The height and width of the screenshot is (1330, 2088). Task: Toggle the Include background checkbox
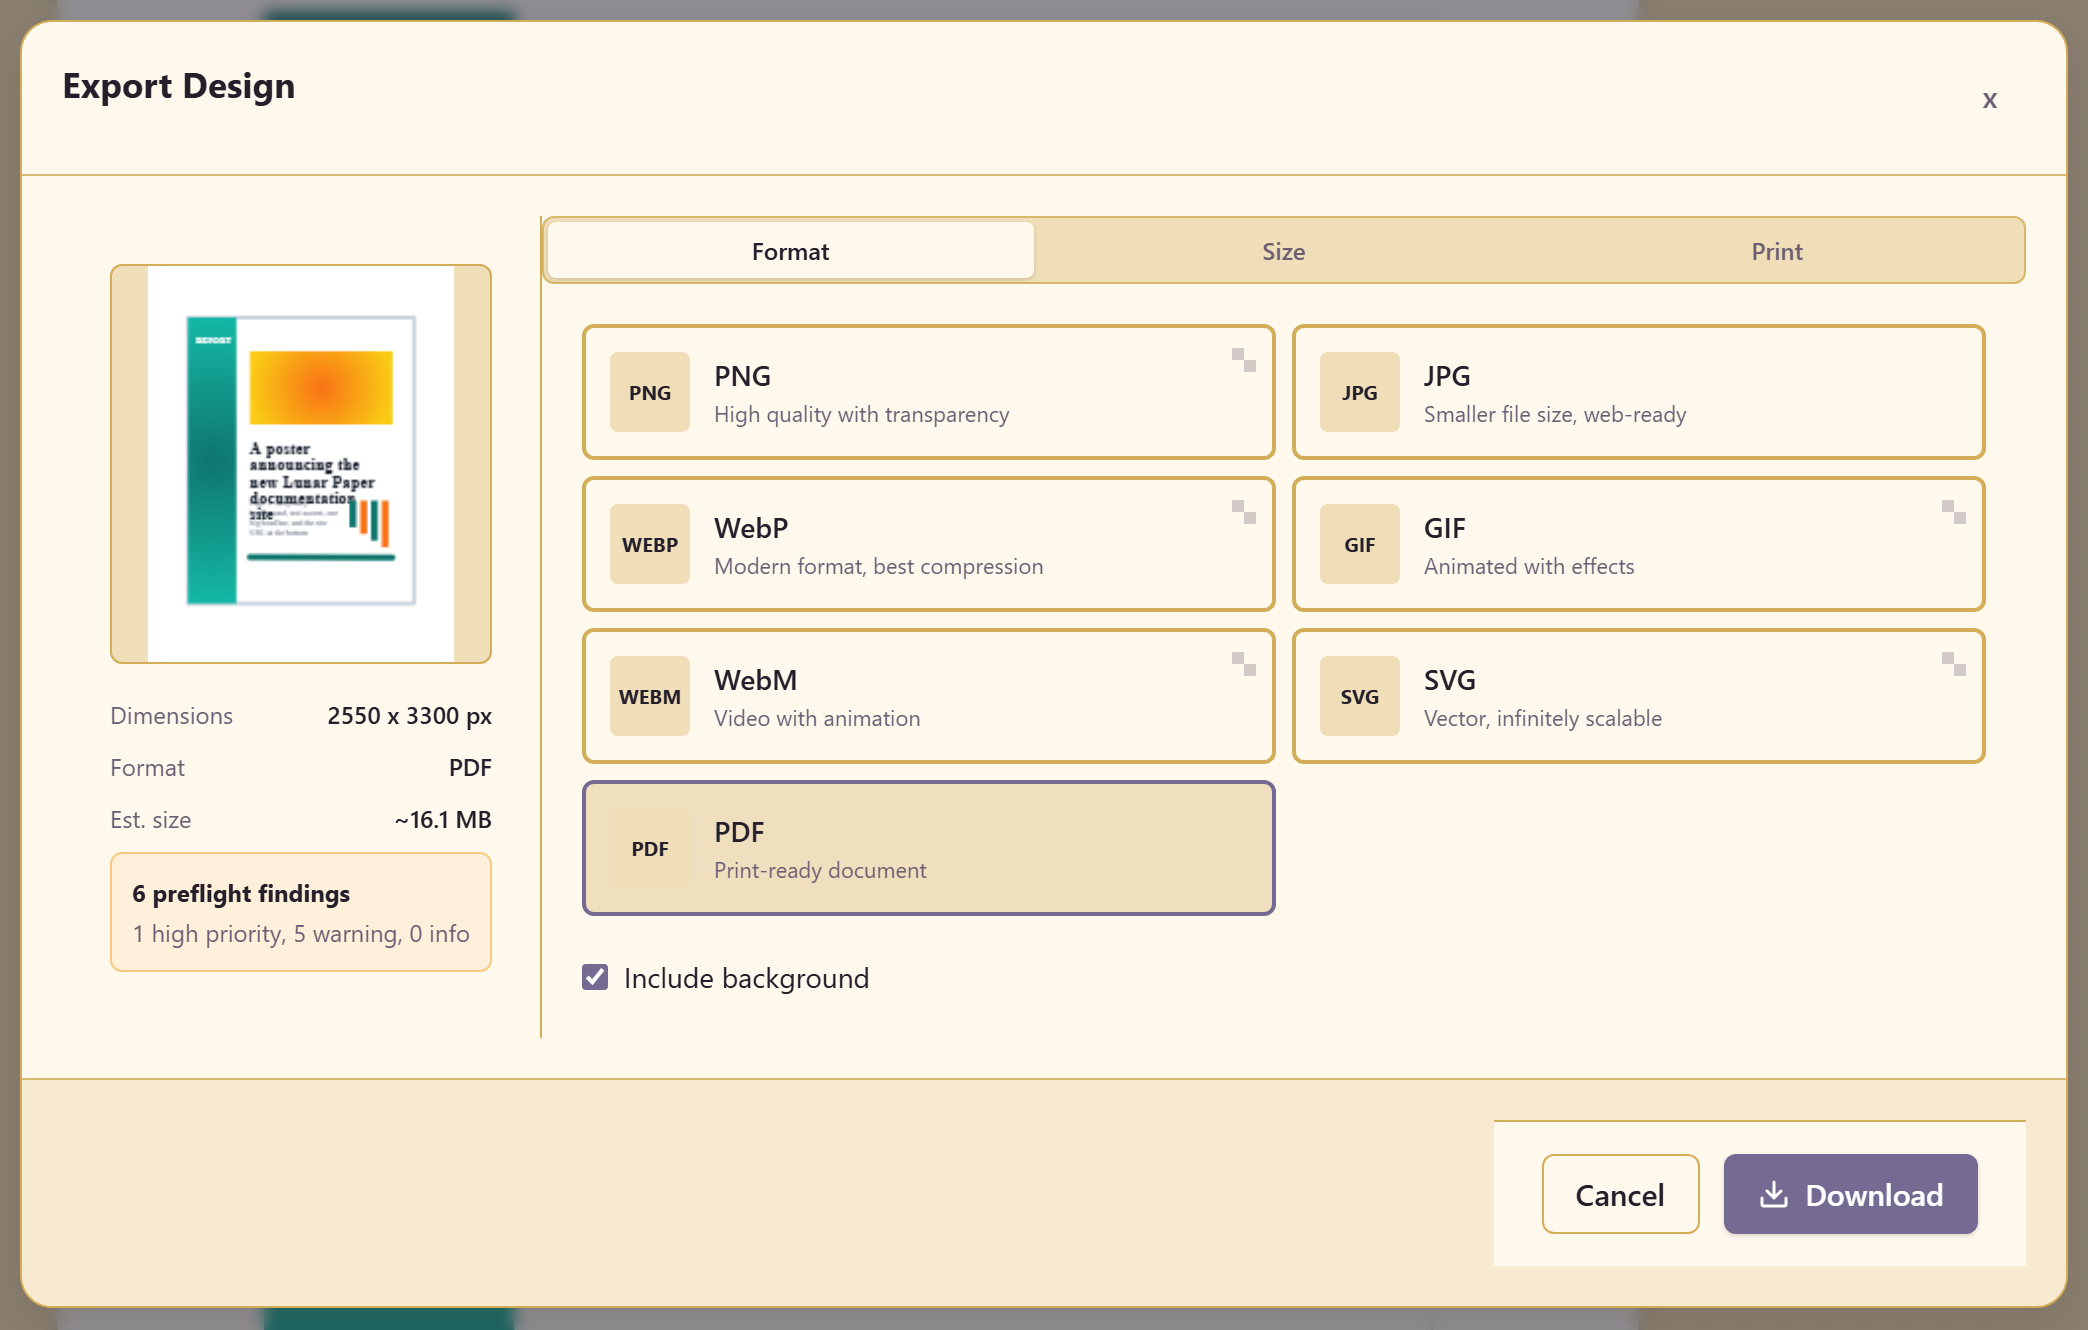(595, 977)
